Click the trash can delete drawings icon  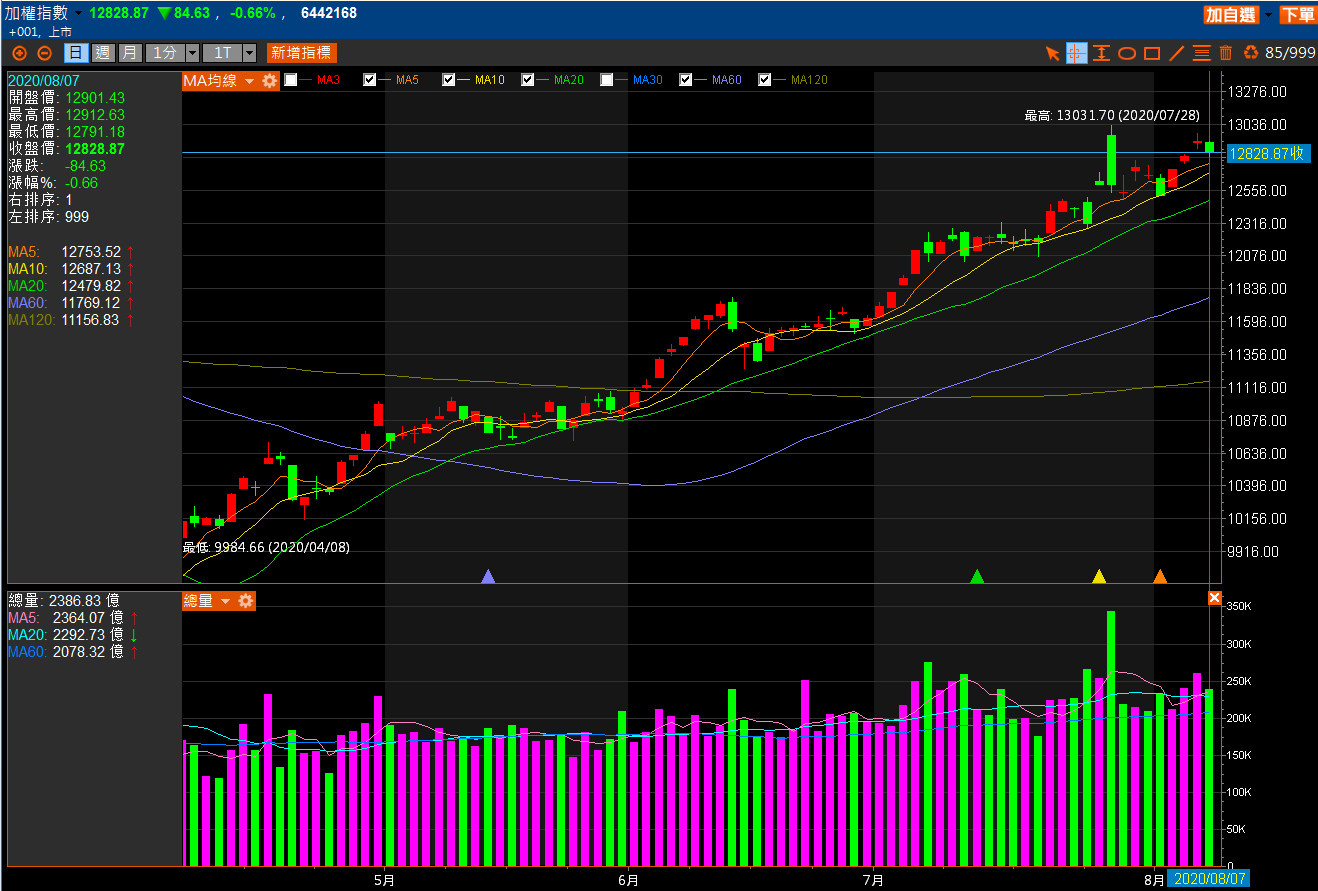(x=1225, y=53)
